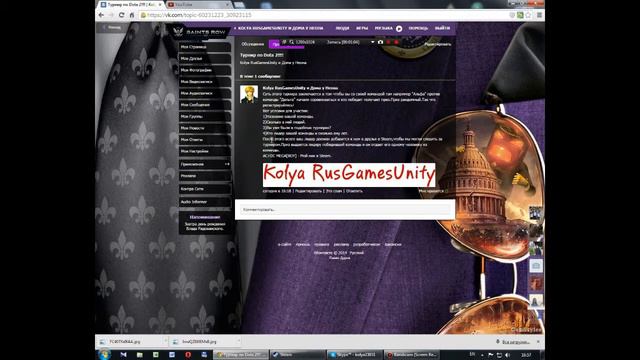Viewport: 640px width, 360px height.
Task: Open Мои Новости in the sidebar
Action: 205,128
